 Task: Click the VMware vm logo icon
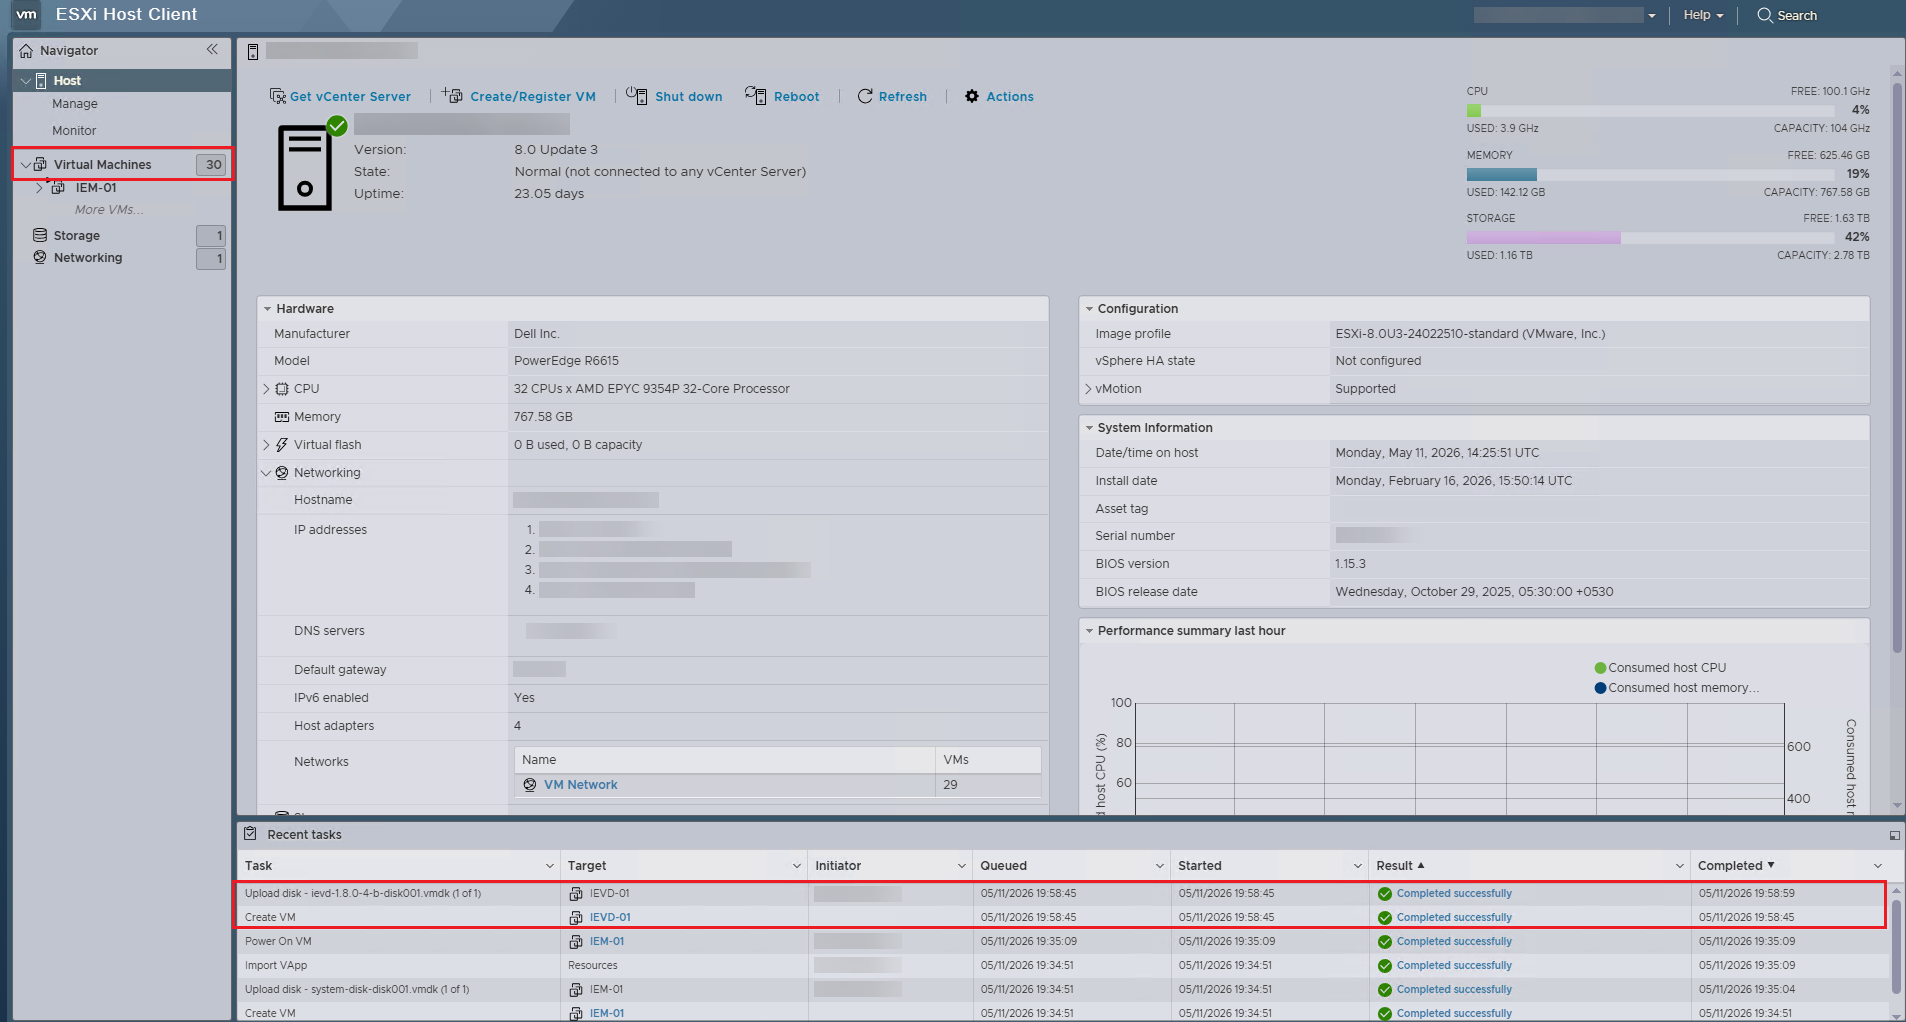pyautogui.click(x=27, y=14)
